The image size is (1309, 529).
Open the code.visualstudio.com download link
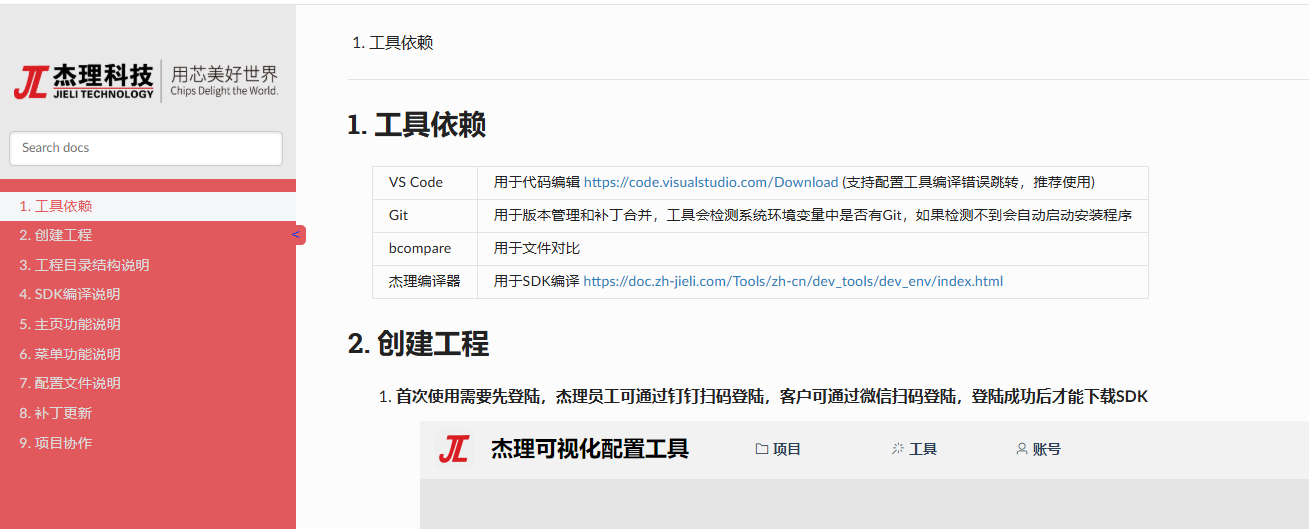pos(711,182)
